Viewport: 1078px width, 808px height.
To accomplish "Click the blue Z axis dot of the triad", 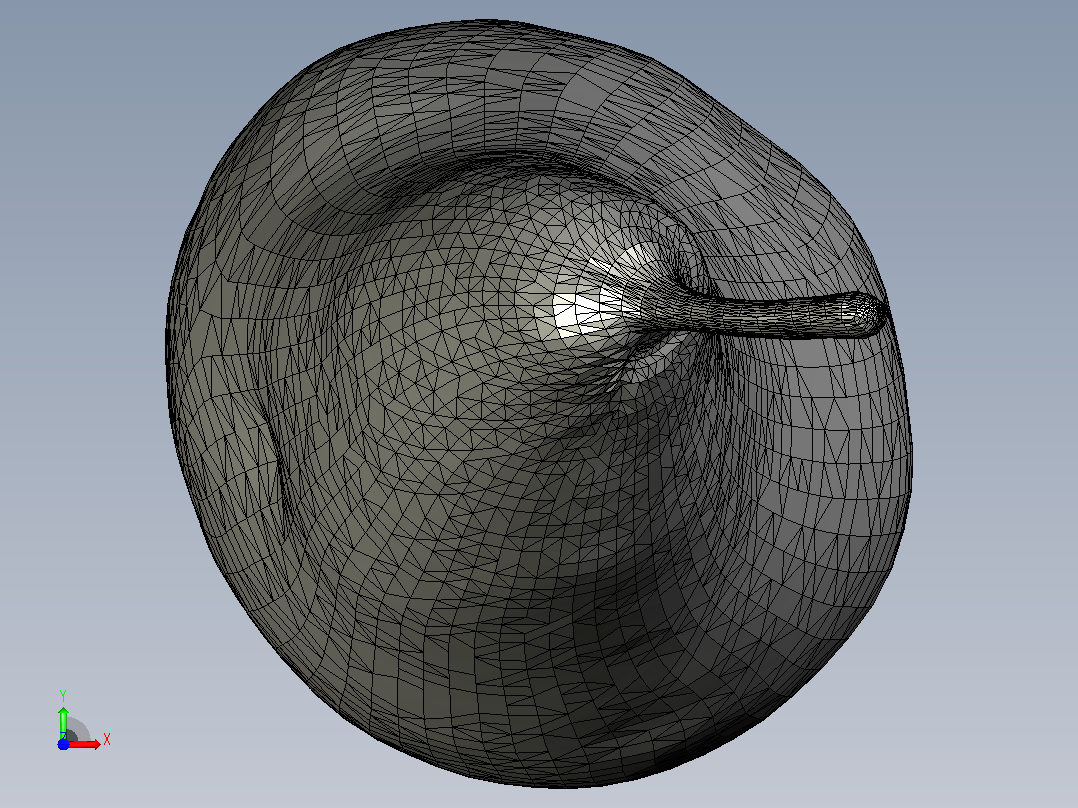I will 63,744.
